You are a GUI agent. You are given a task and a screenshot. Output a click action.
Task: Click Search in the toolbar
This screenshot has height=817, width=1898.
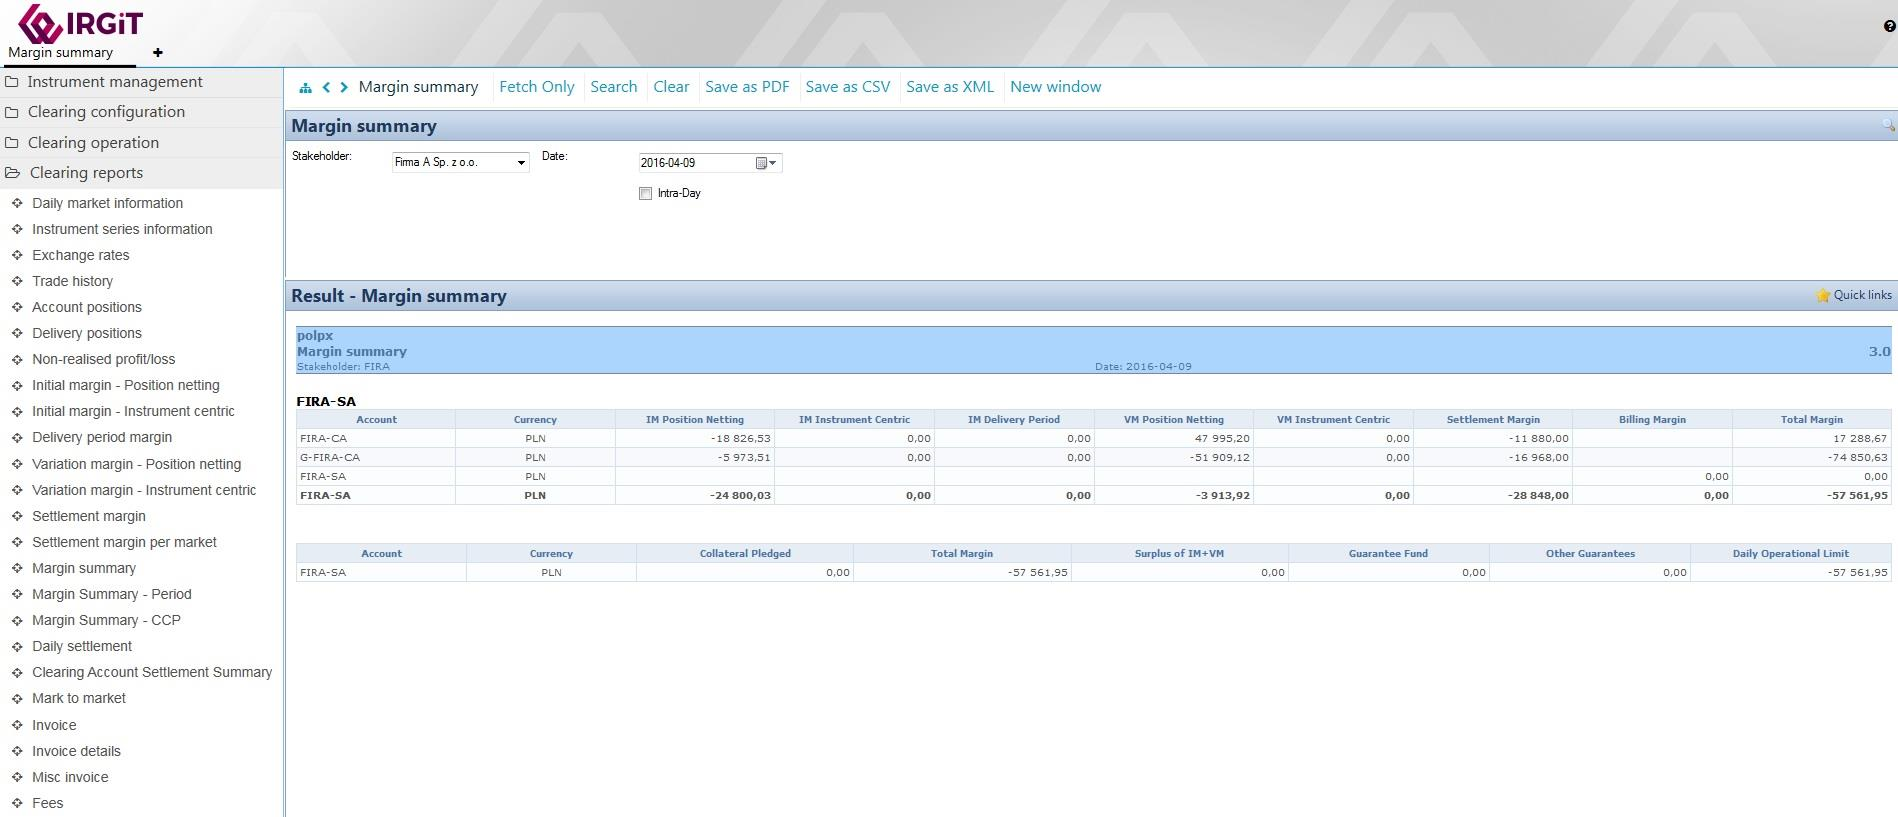(x=614, y=87)
